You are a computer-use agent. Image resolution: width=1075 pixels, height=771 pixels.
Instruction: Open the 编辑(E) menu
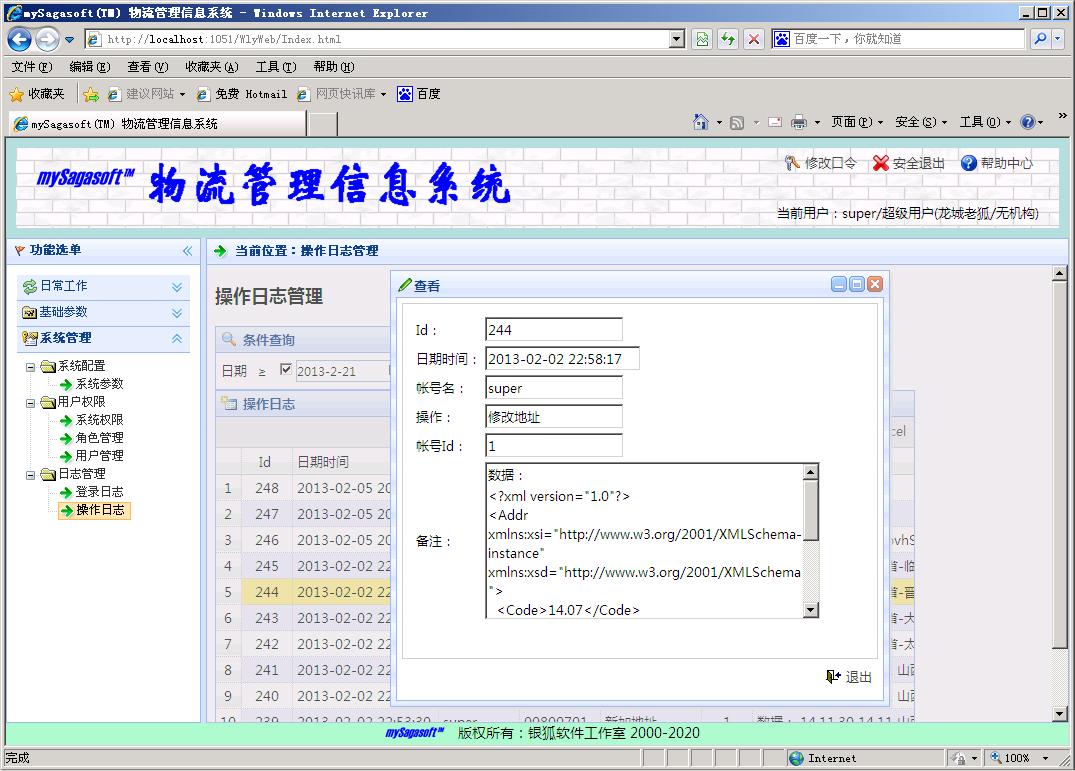tap(89, 66)
